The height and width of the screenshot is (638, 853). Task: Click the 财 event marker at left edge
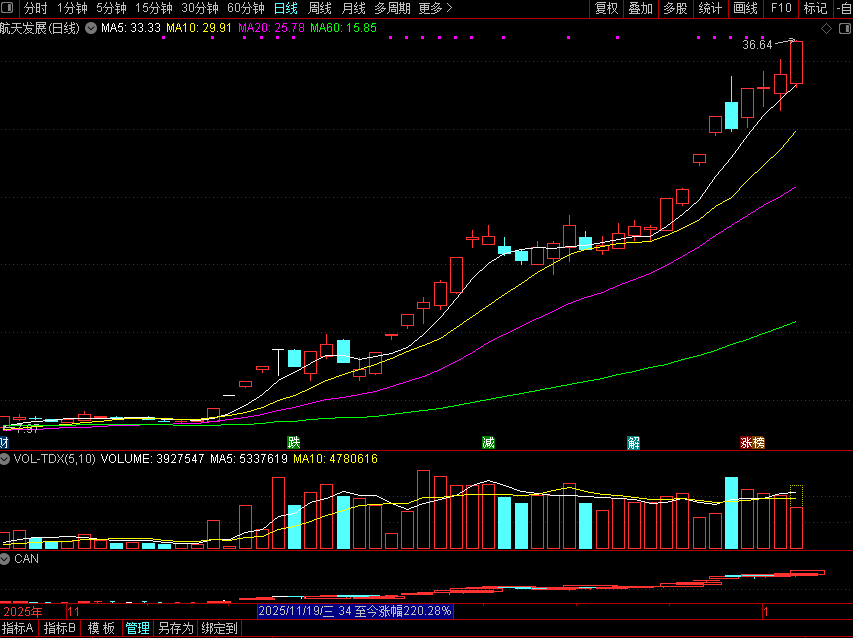(4, 443)
